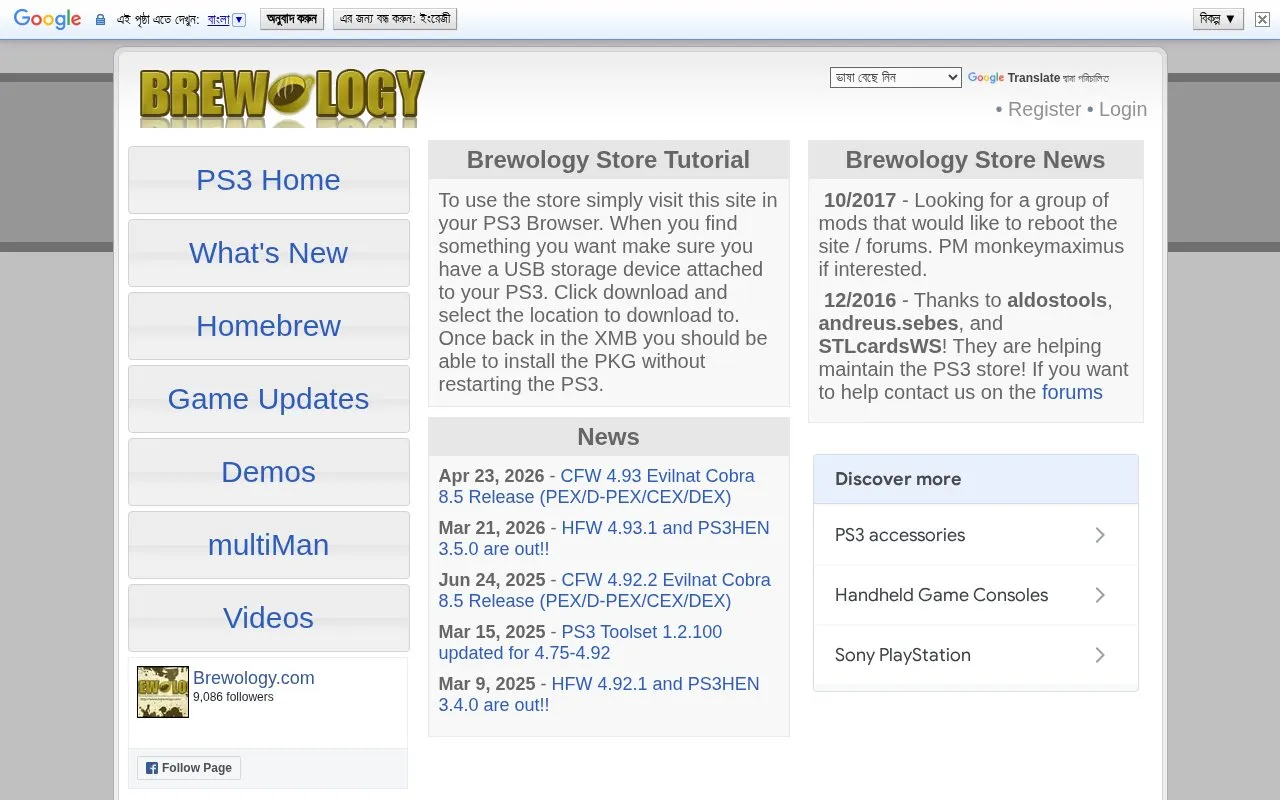The image size is (1280, 800).
Task: Open HFW 4.93.1 and PS3HEN 3.5.0 link
Action: pos(604,538)
